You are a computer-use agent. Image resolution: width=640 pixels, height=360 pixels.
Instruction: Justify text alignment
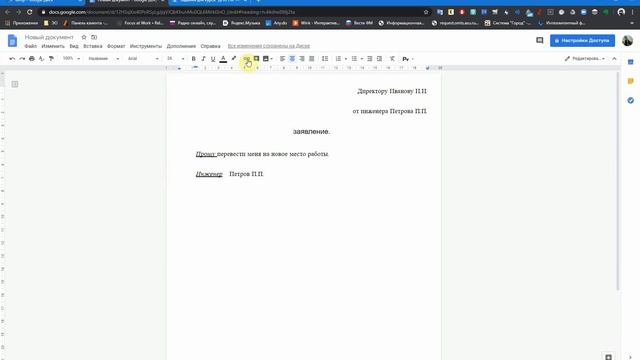click(x=312, y=59)
